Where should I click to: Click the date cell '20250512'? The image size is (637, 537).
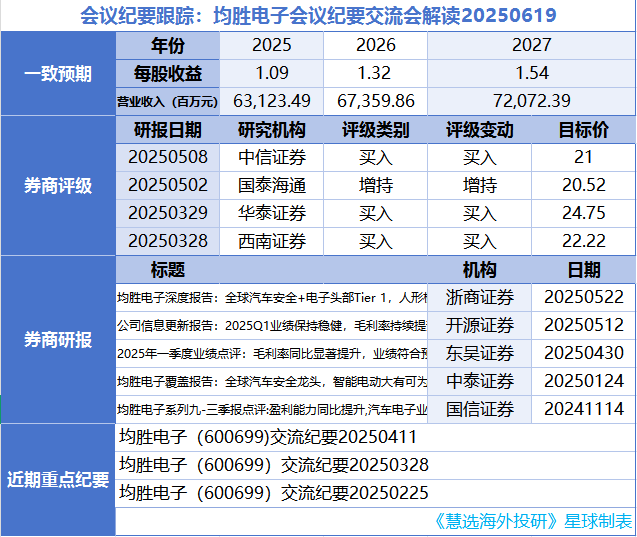click(x=583, y=326)
